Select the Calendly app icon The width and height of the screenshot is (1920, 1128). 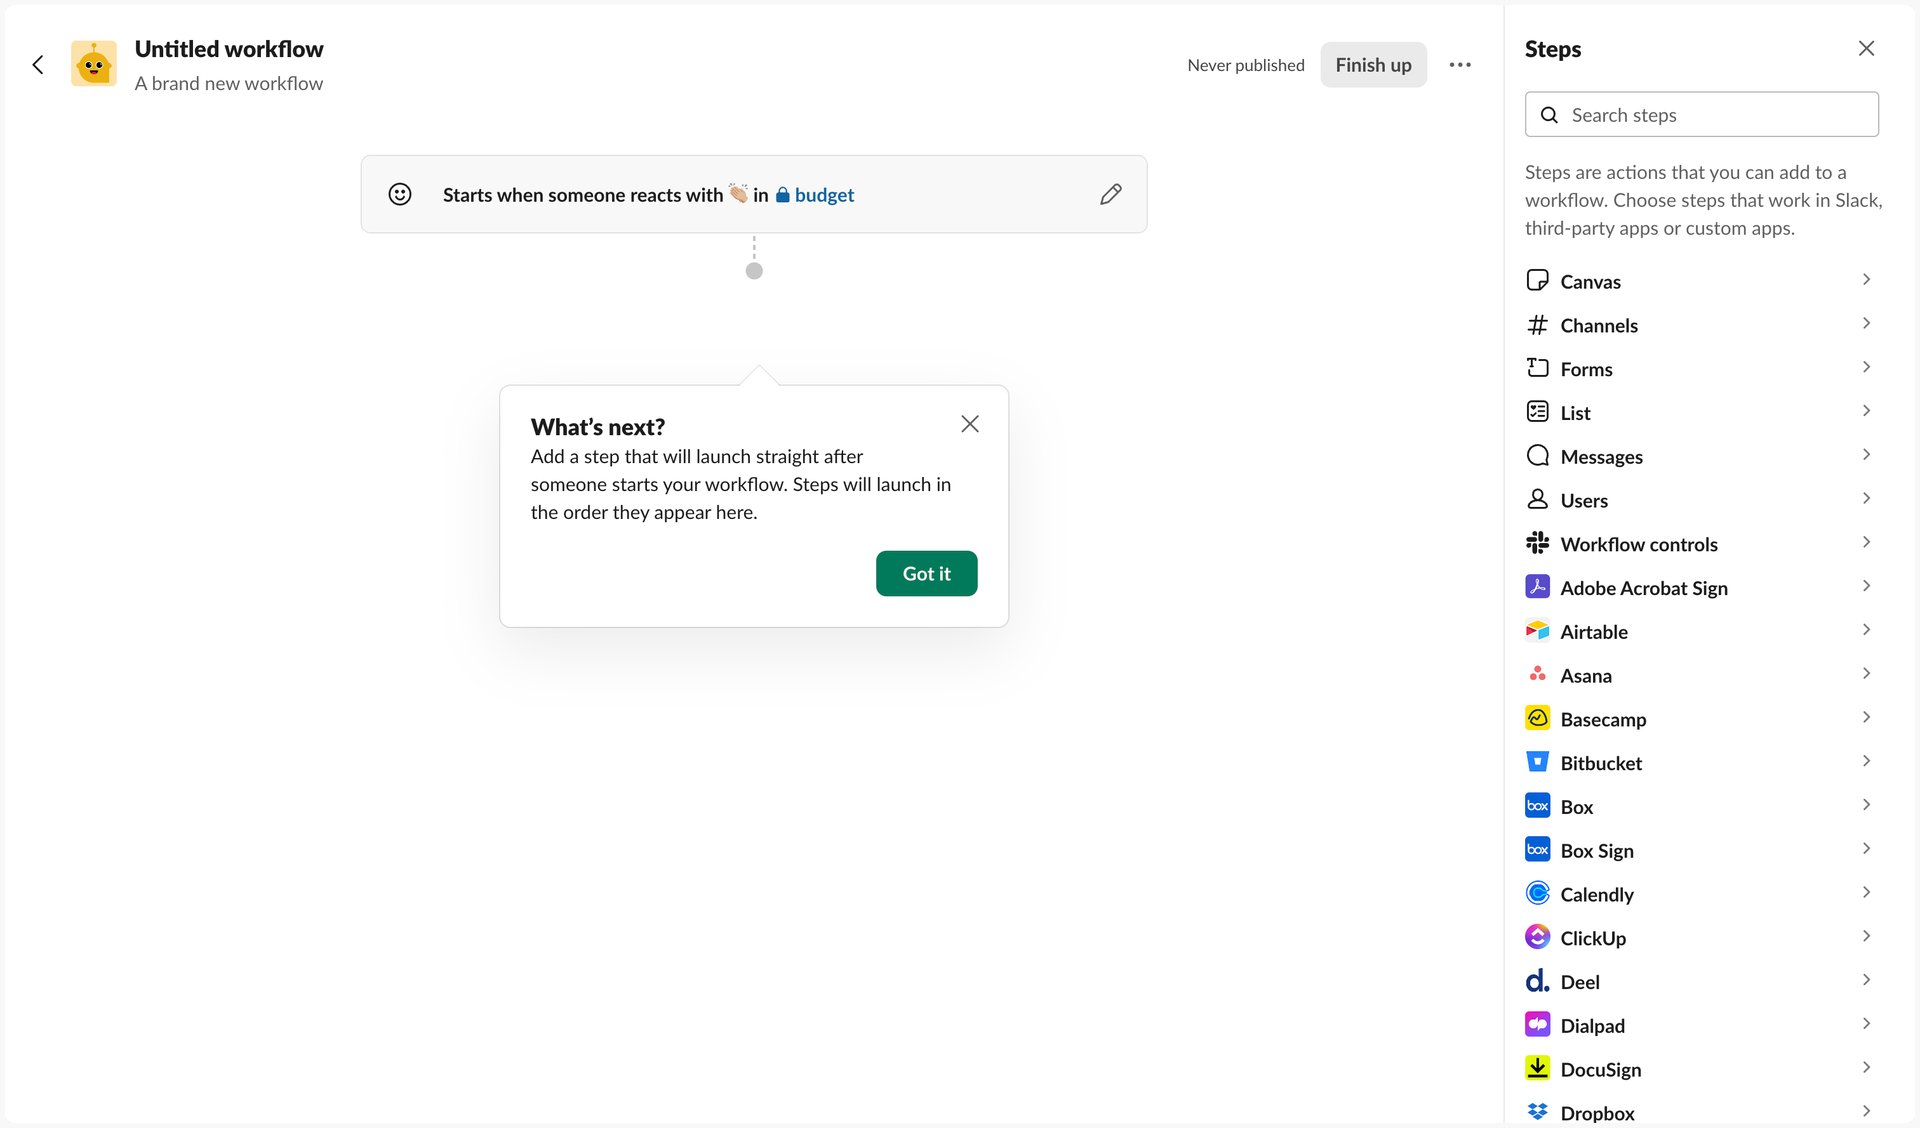click(1537, 893)
